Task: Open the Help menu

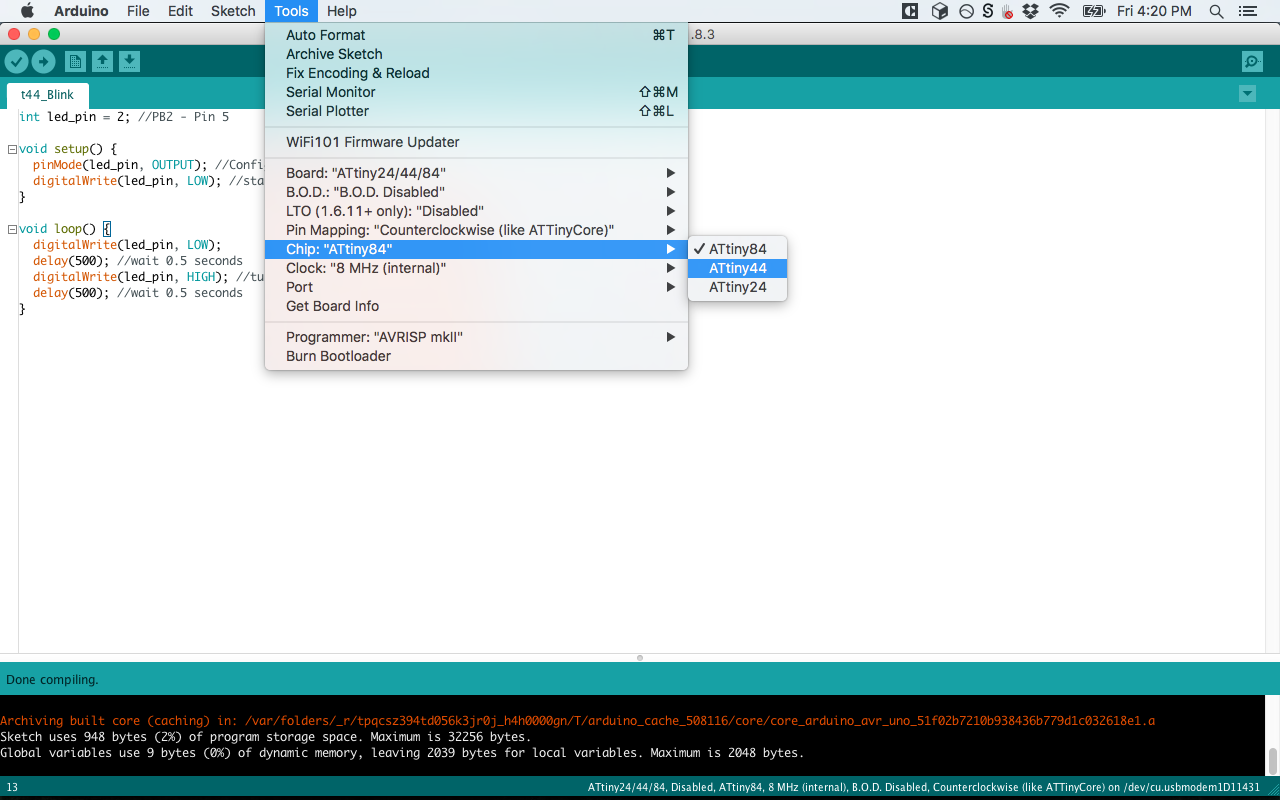Action: 342,11
